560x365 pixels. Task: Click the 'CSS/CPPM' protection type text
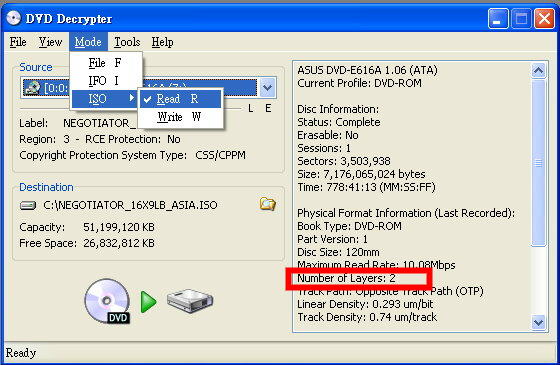coord(220,155)
